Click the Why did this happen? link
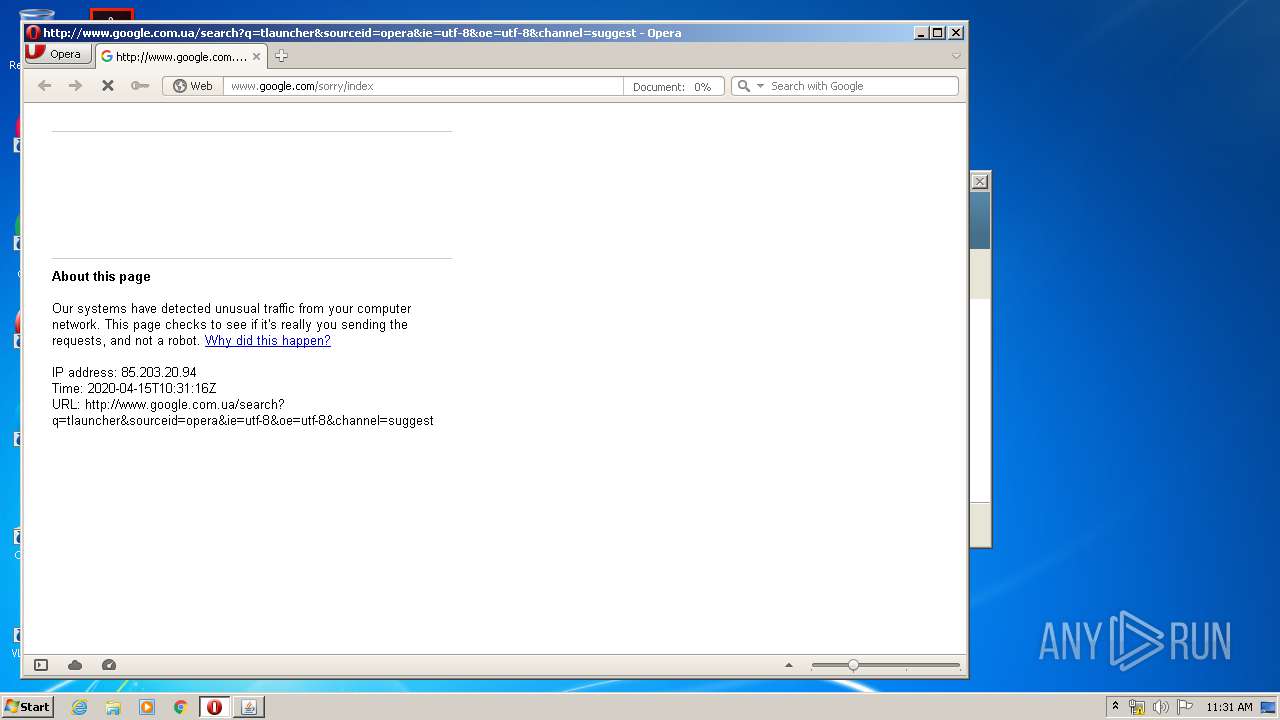 pos(268,341)
